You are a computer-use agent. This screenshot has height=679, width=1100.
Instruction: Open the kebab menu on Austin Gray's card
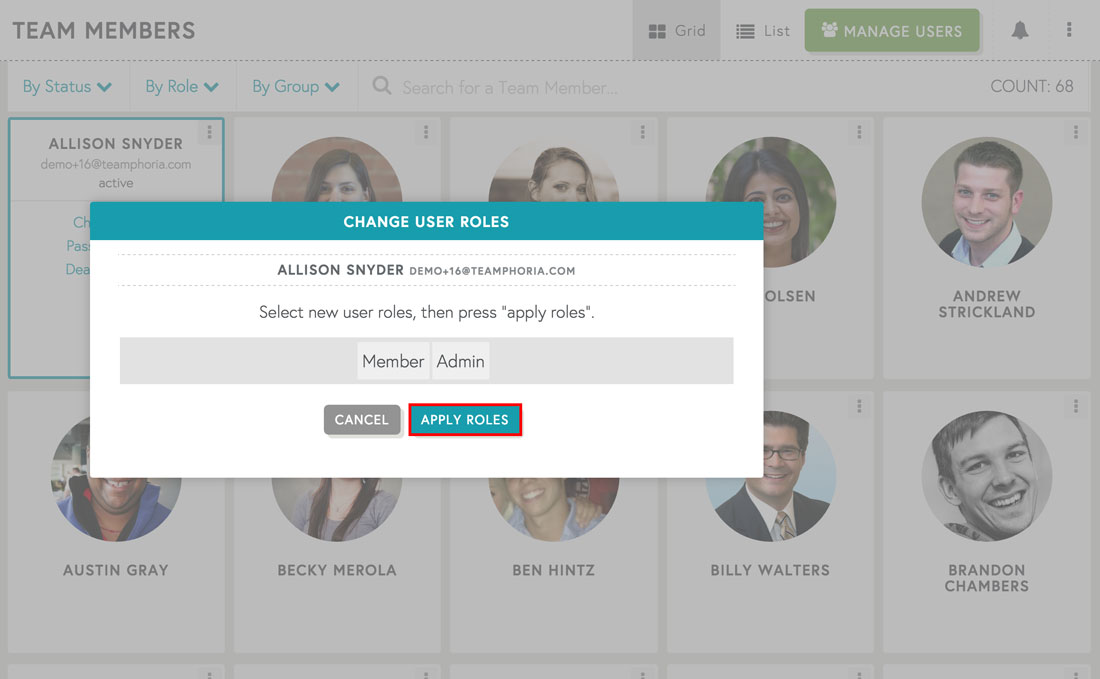pyautogui.click(x=209, y=406)
